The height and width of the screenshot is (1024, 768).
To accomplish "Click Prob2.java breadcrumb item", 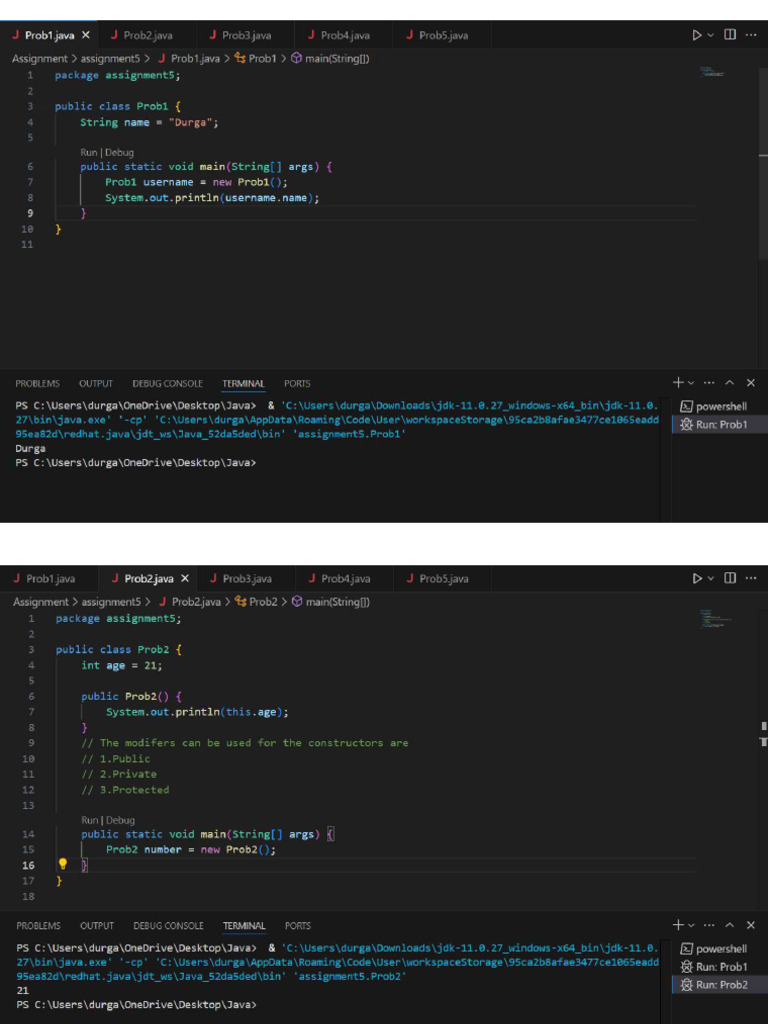I will pos(190,602).
